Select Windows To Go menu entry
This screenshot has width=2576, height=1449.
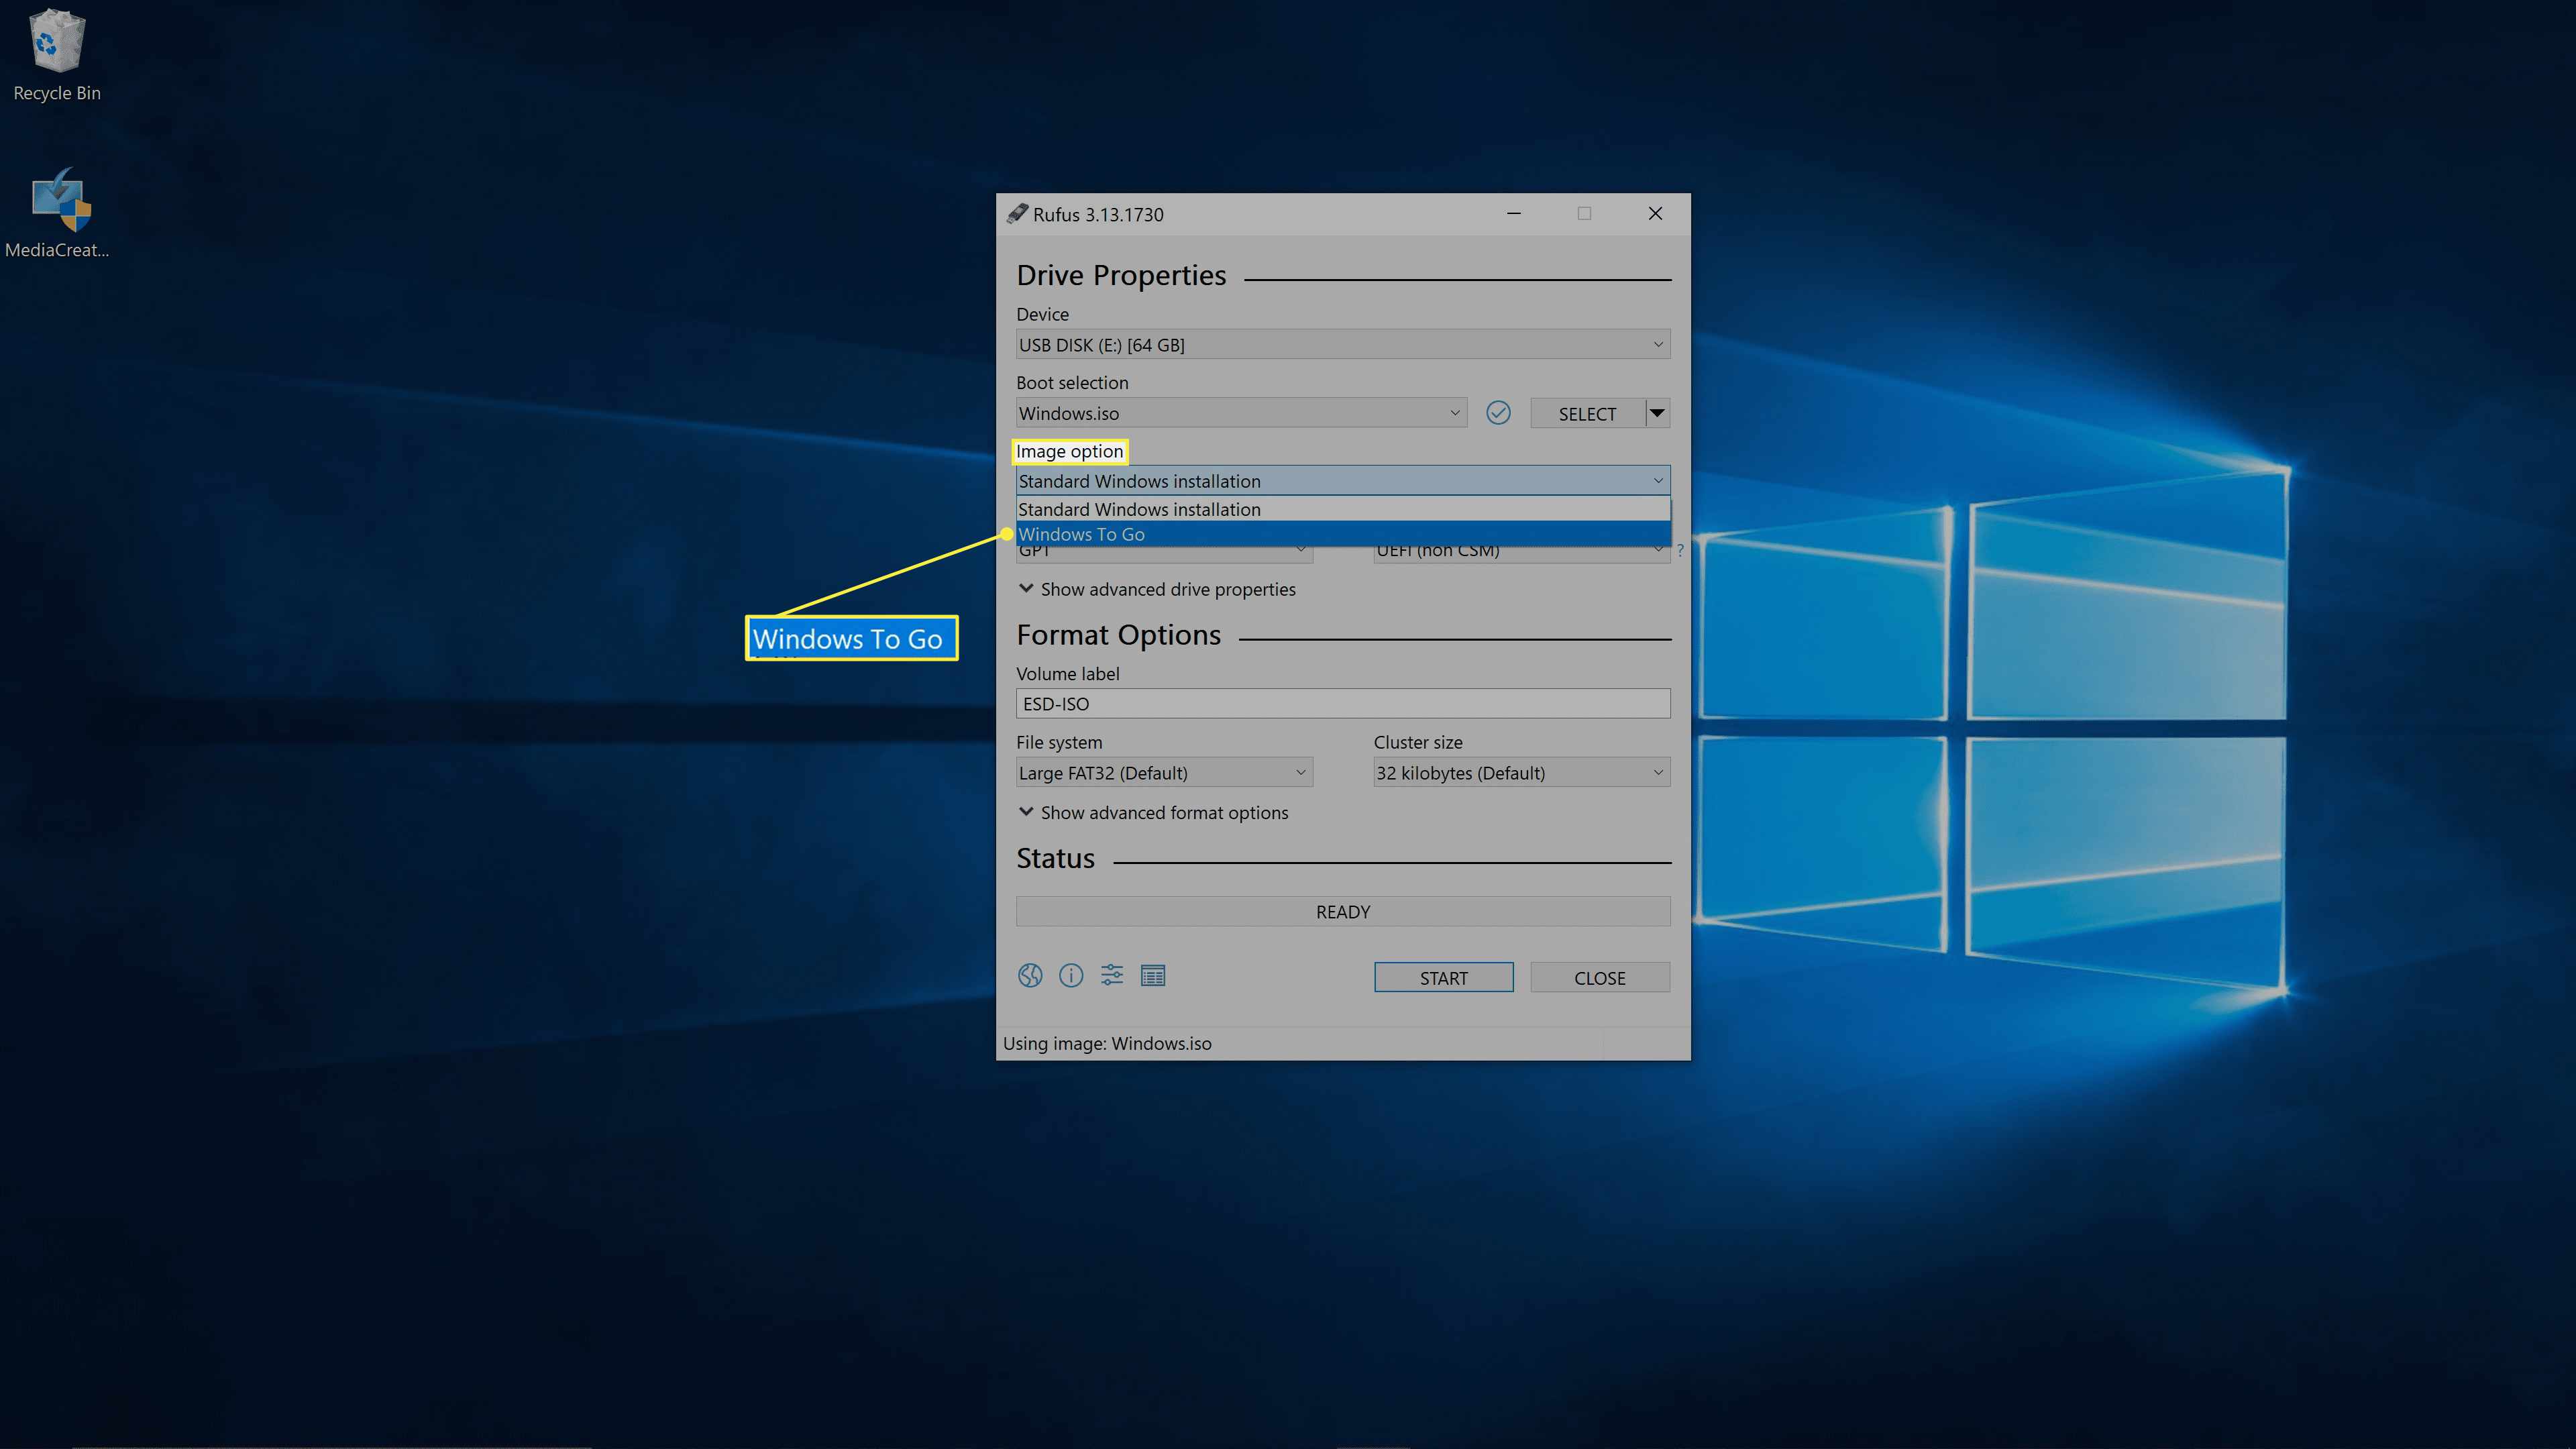pyautogui.click(x=1341, y=534)
